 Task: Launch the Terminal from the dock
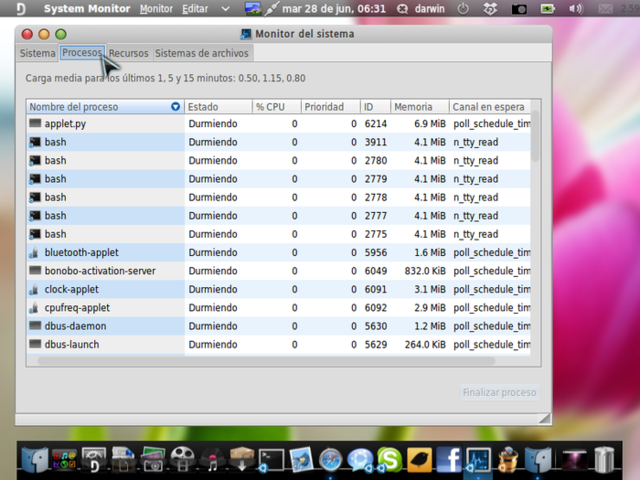point(271,460)
